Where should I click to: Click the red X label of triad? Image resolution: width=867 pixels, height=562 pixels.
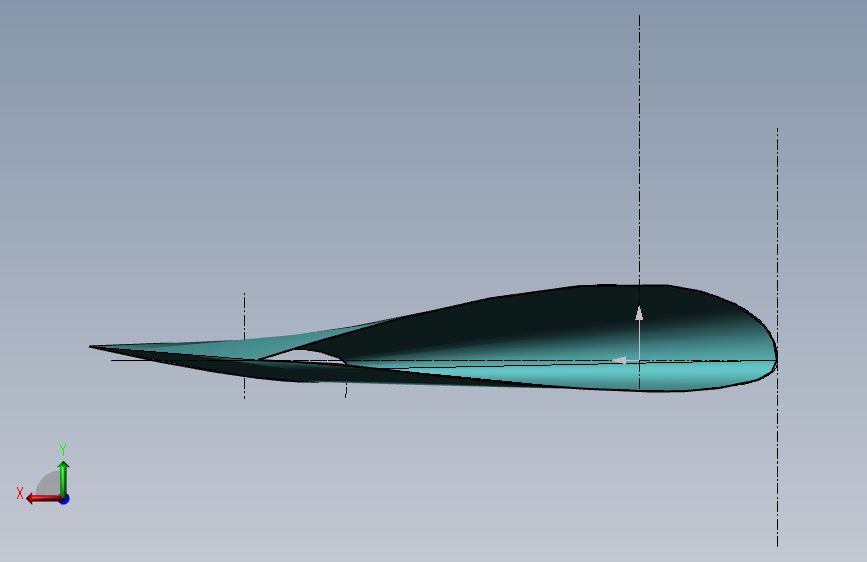click(20, 493)
